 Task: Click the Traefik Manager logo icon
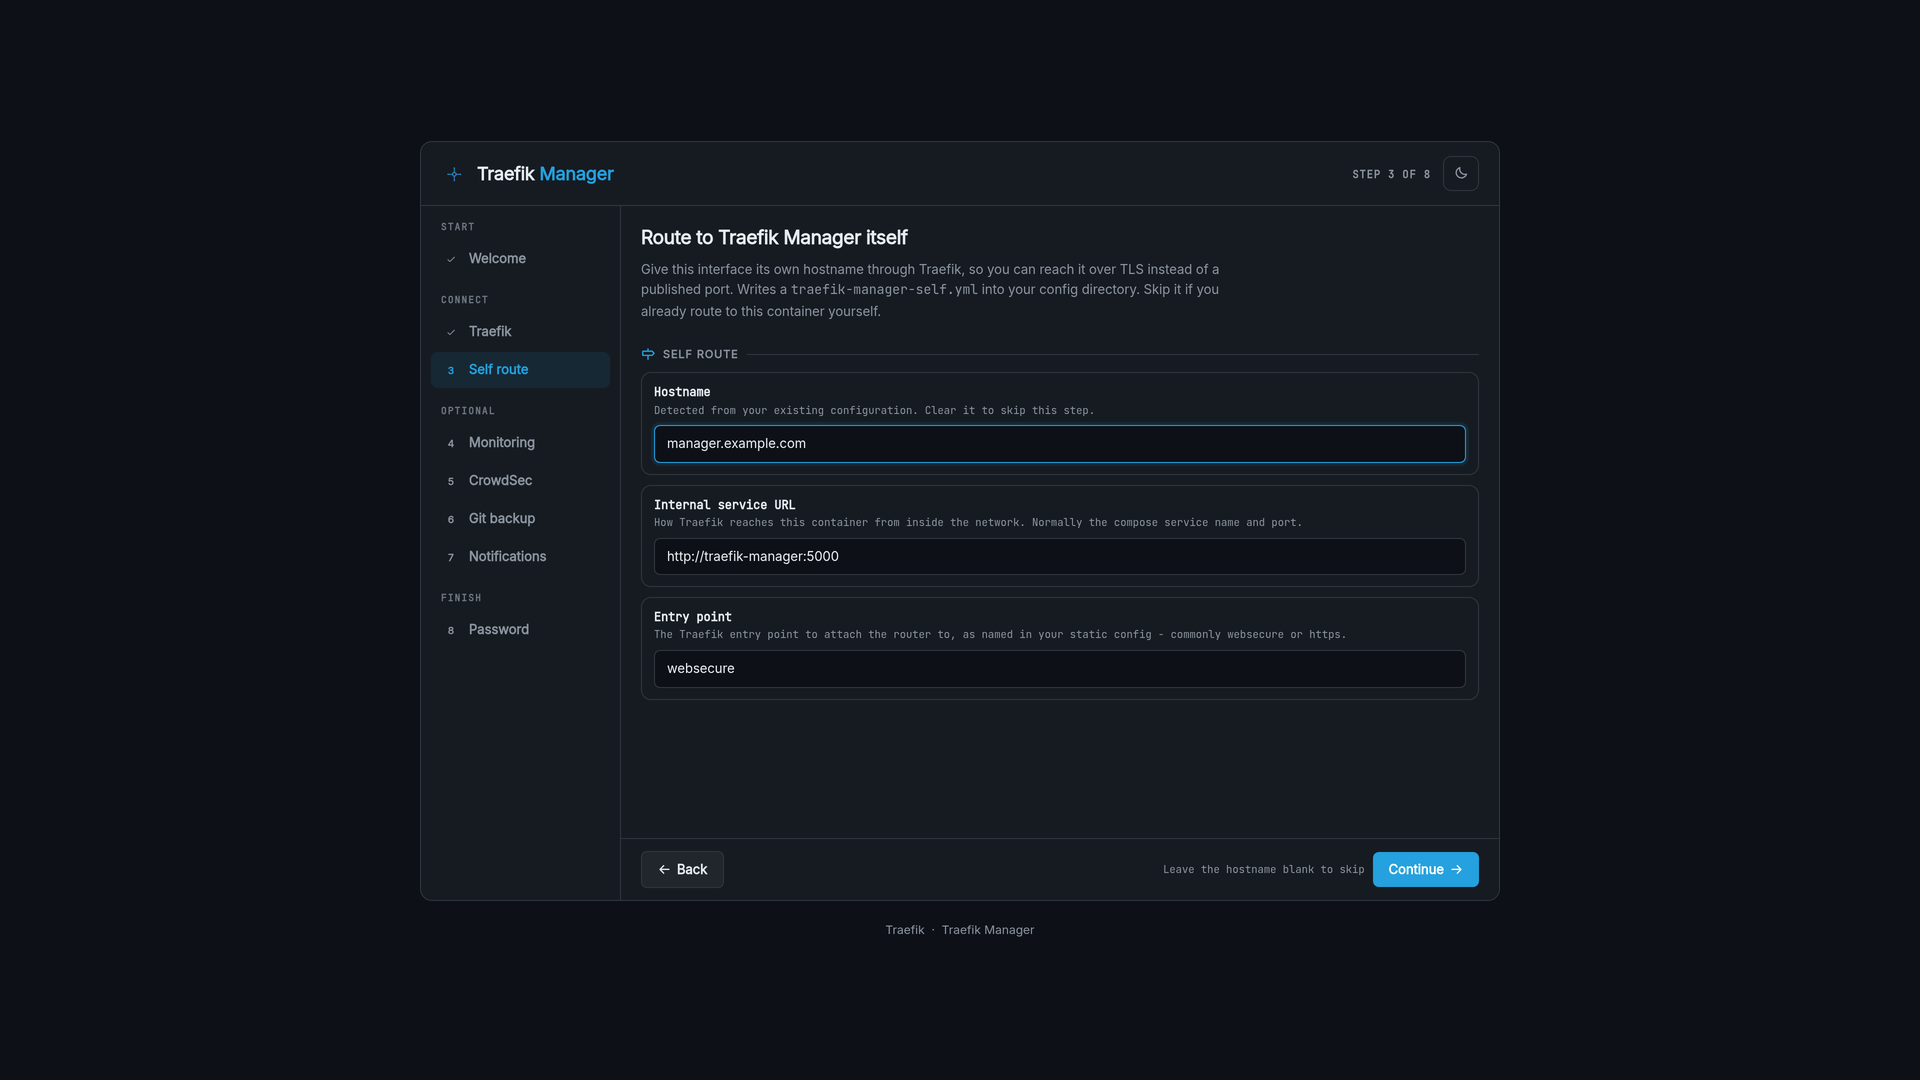454,174
